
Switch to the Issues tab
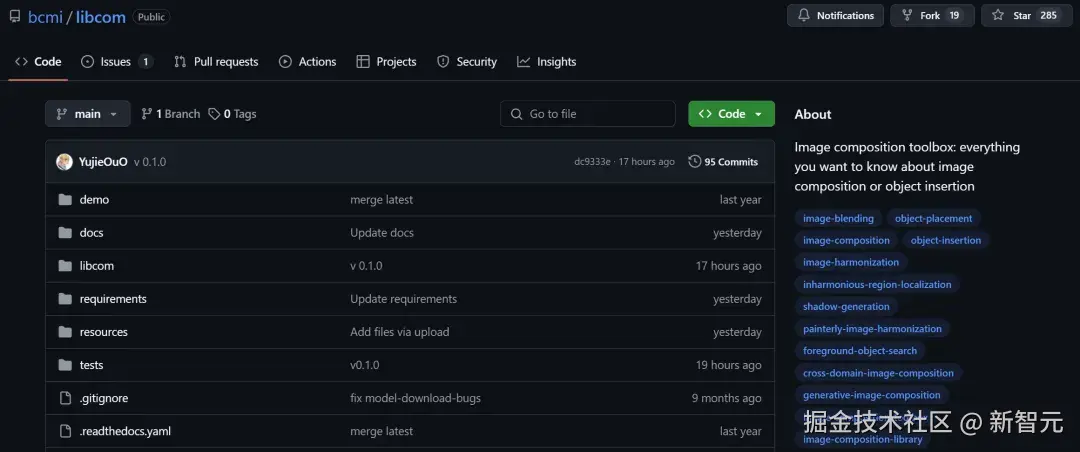116,62
